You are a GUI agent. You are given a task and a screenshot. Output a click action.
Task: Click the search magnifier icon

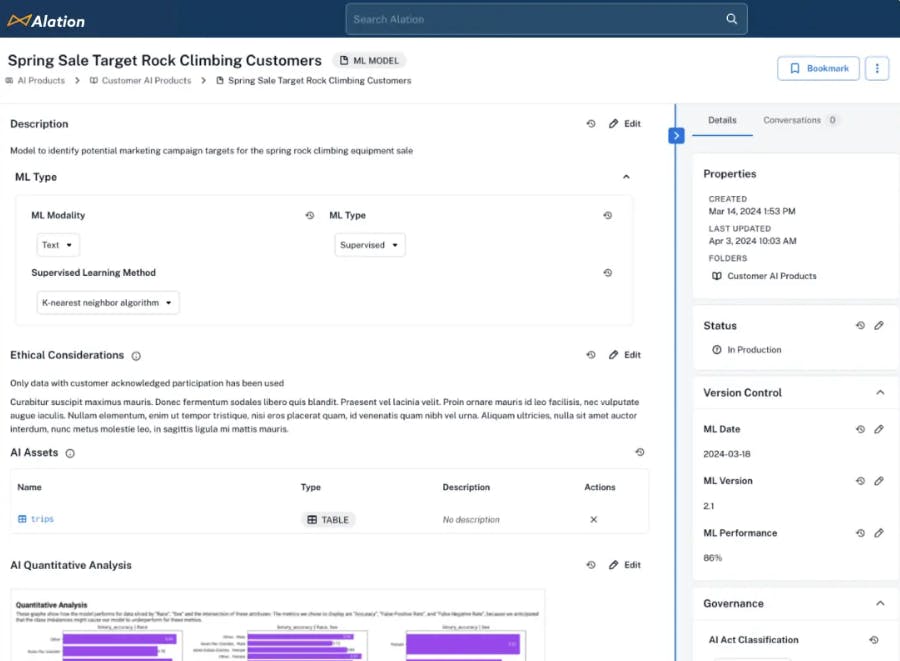731,19
